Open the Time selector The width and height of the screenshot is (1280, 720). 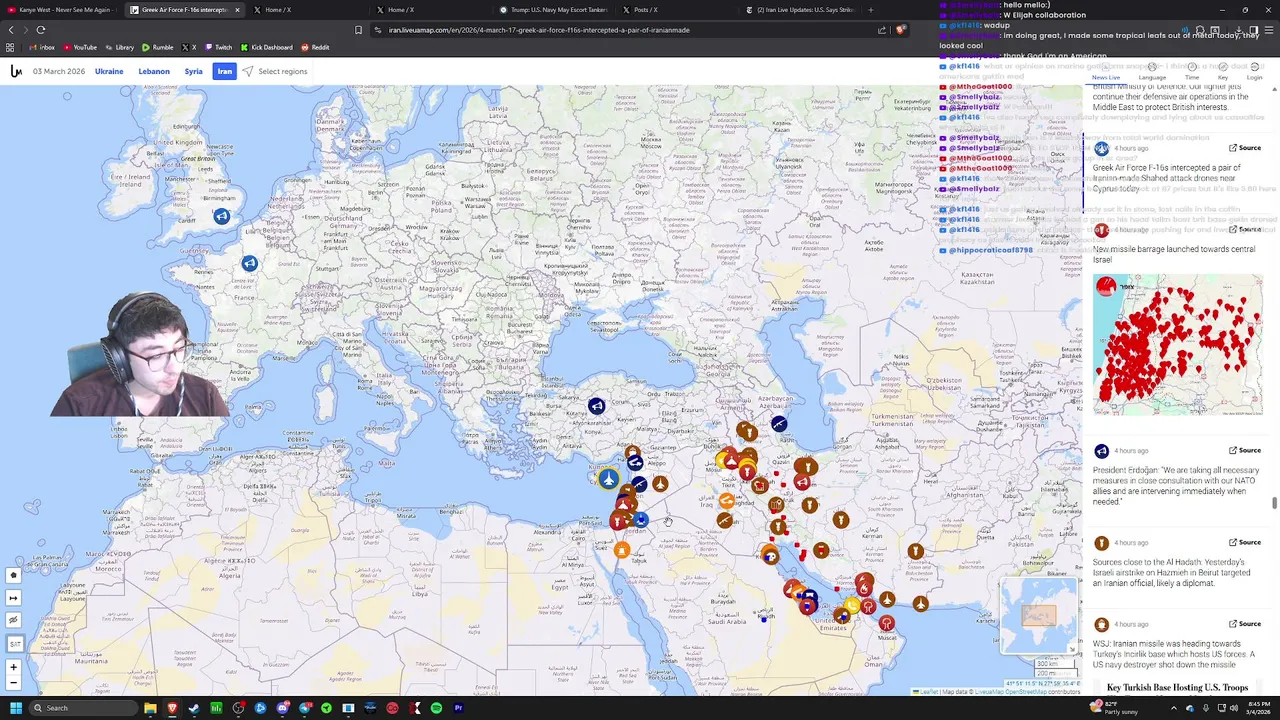tap(1192, 72)
